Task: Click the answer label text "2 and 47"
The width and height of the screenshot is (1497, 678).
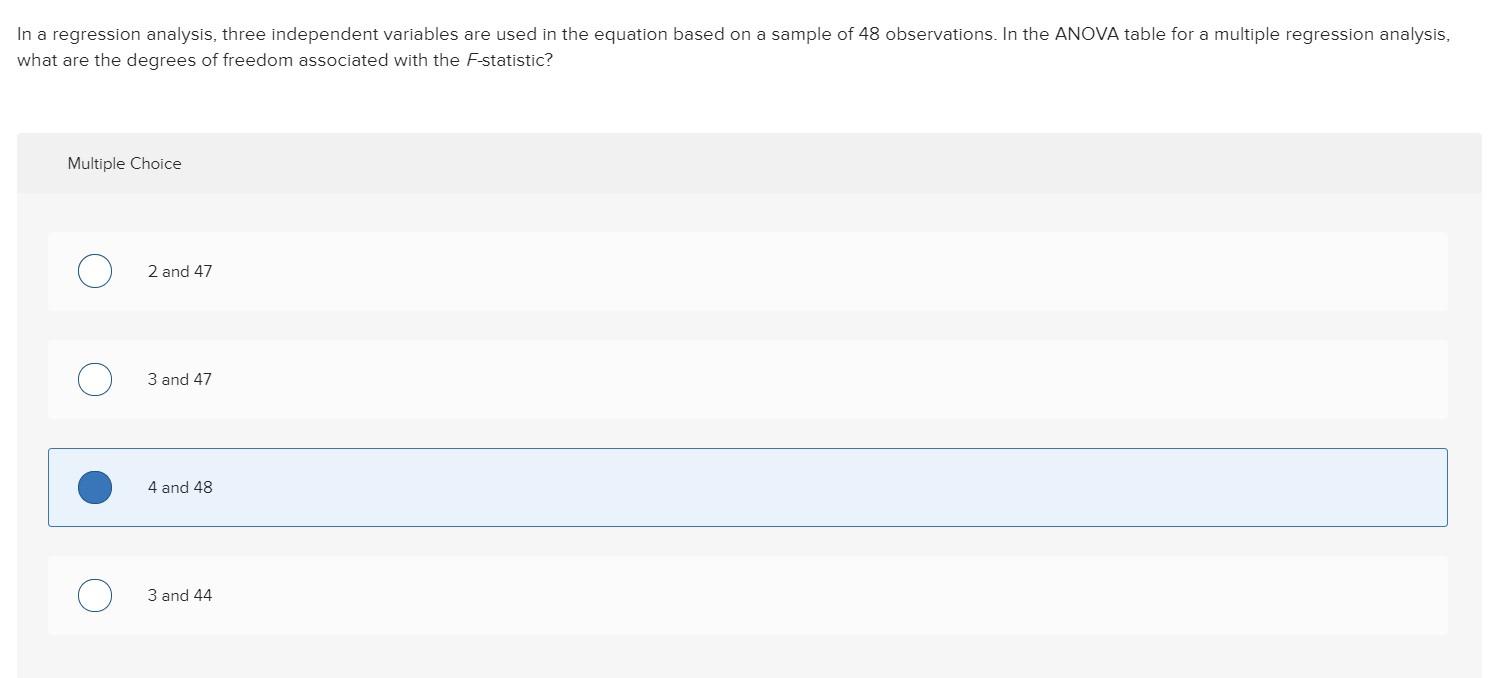Action: tap(179, 270)
